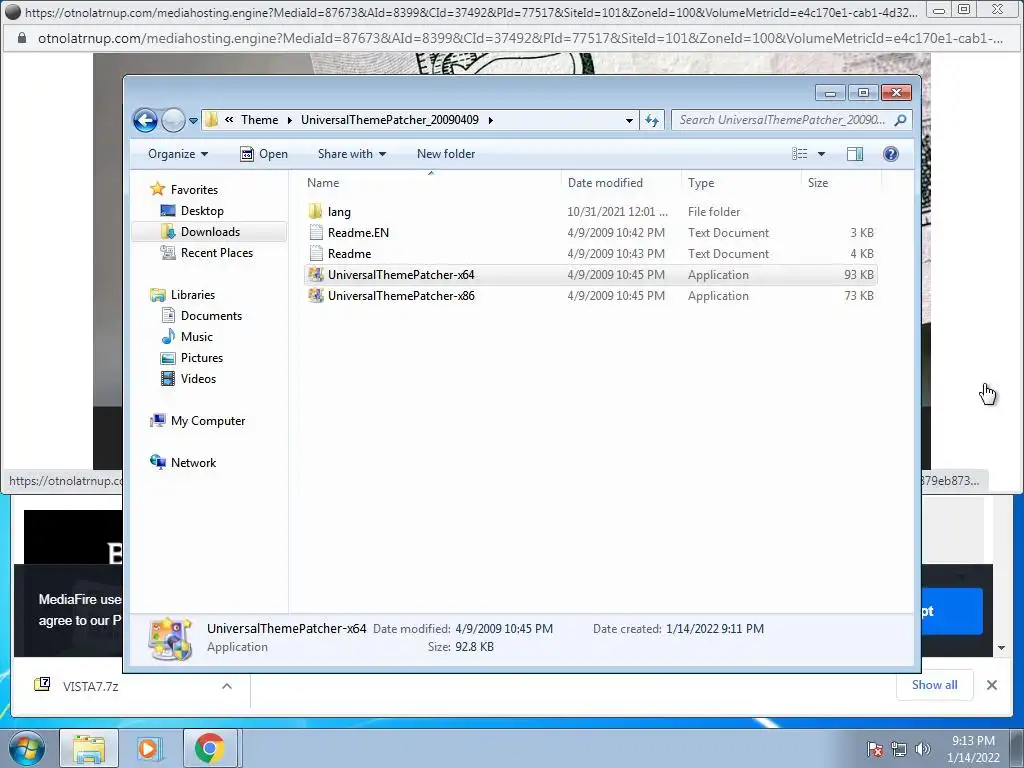This screenshot has height=768, width=1024.
Task: Open address bar previous locations dropdown
Action: pyautogui.click(x=629, y=120)
